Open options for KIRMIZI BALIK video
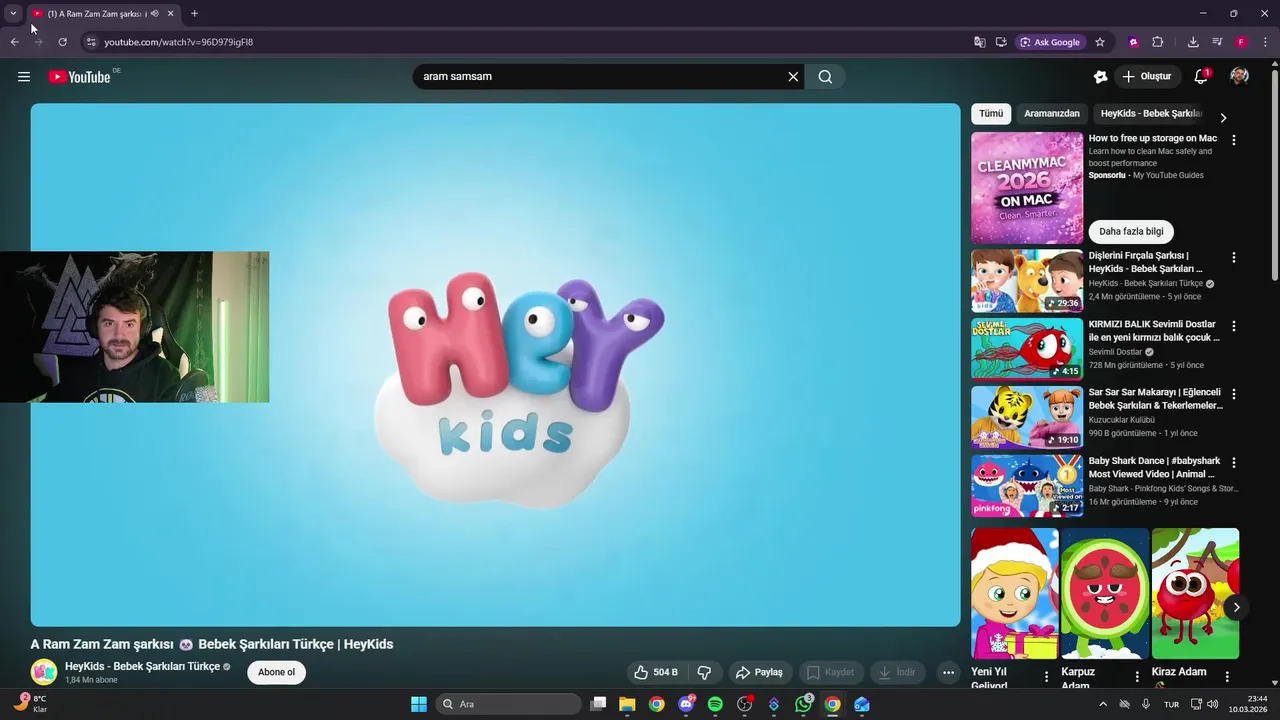Viewport: 1280px width, 720px height. [x=1233, y=326]
